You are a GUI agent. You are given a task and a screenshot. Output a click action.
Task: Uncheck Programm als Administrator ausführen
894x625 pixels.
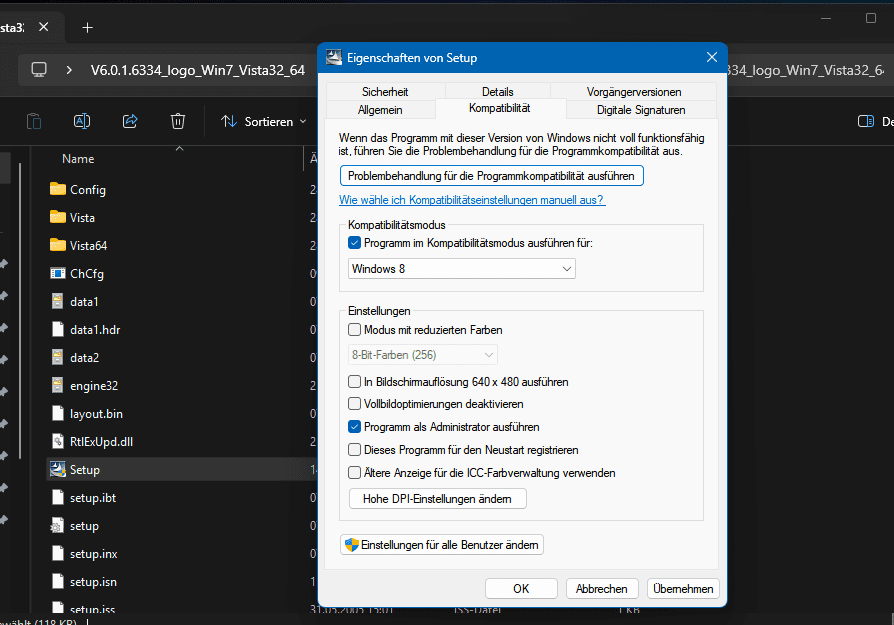[354, 427]
